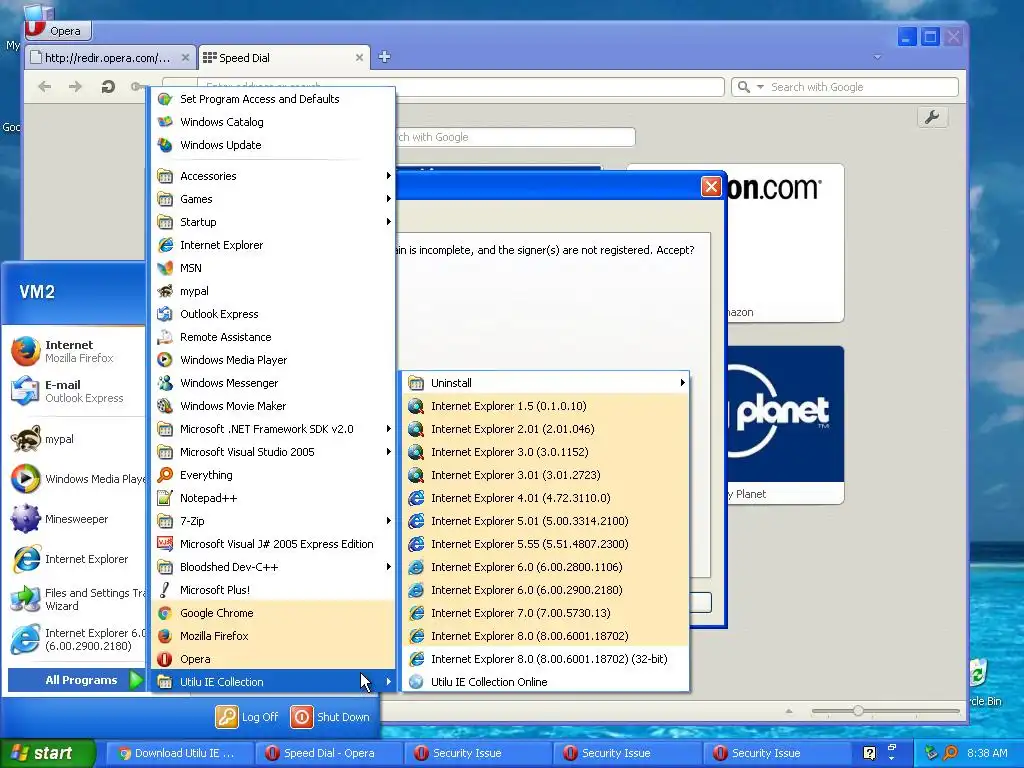Launch MSN from All Programs
Viewport: 1024px width, 768px height.
click(x=274, y=268)
